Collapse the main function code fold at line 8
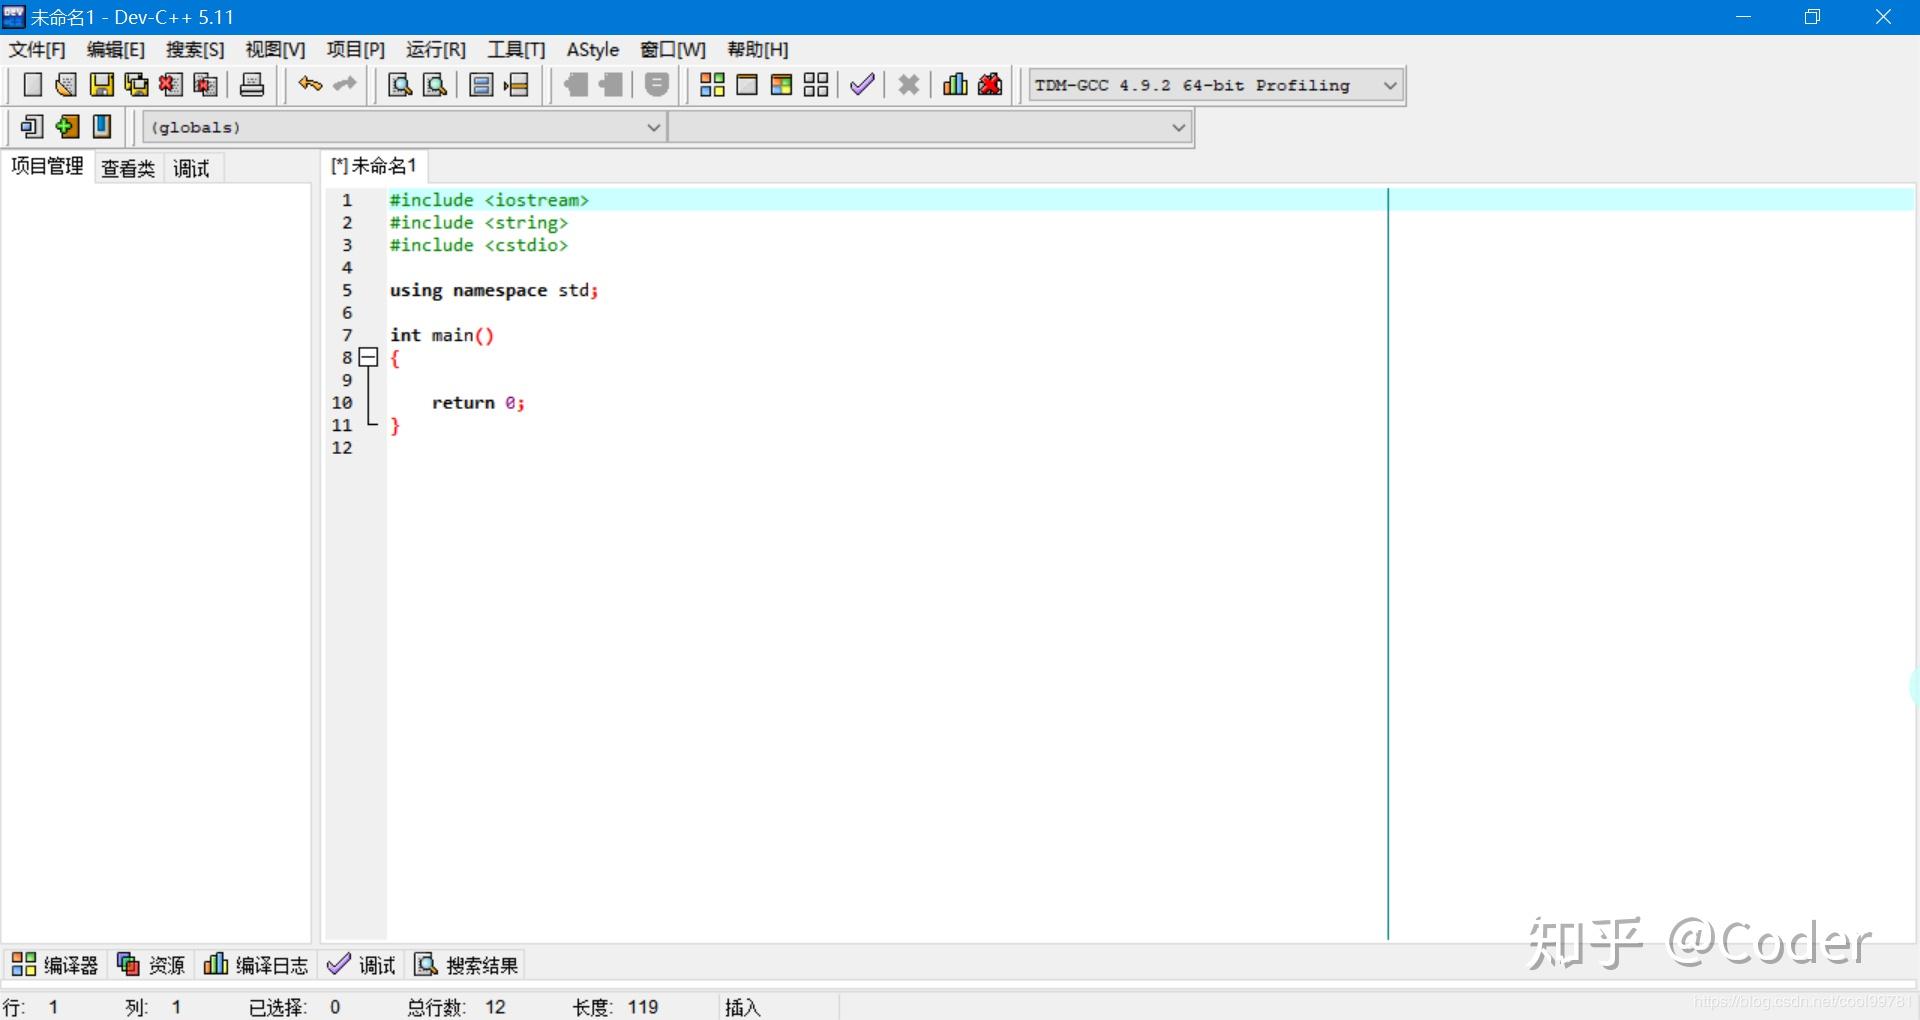 369,357
